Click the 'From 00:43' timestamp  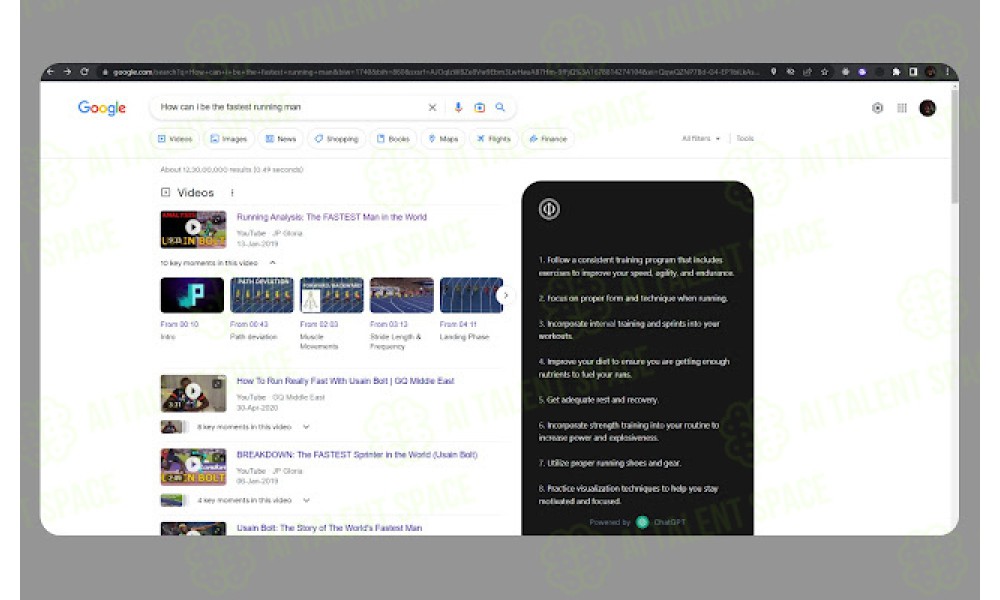[x=249, y=325]
